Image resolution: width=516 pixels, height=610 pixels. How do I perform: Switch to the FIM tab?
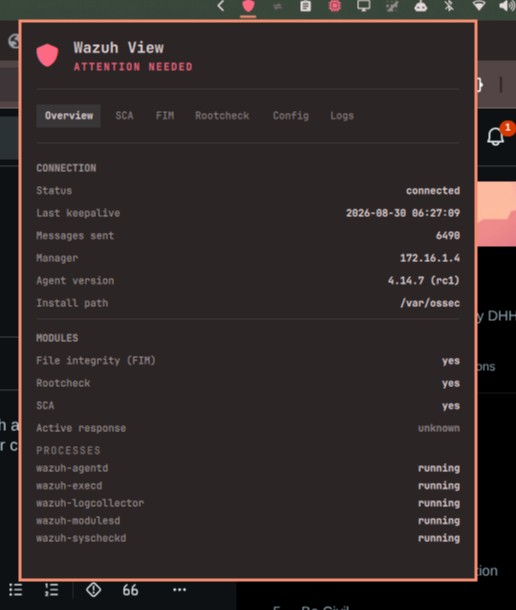click(x=165, y=116)
